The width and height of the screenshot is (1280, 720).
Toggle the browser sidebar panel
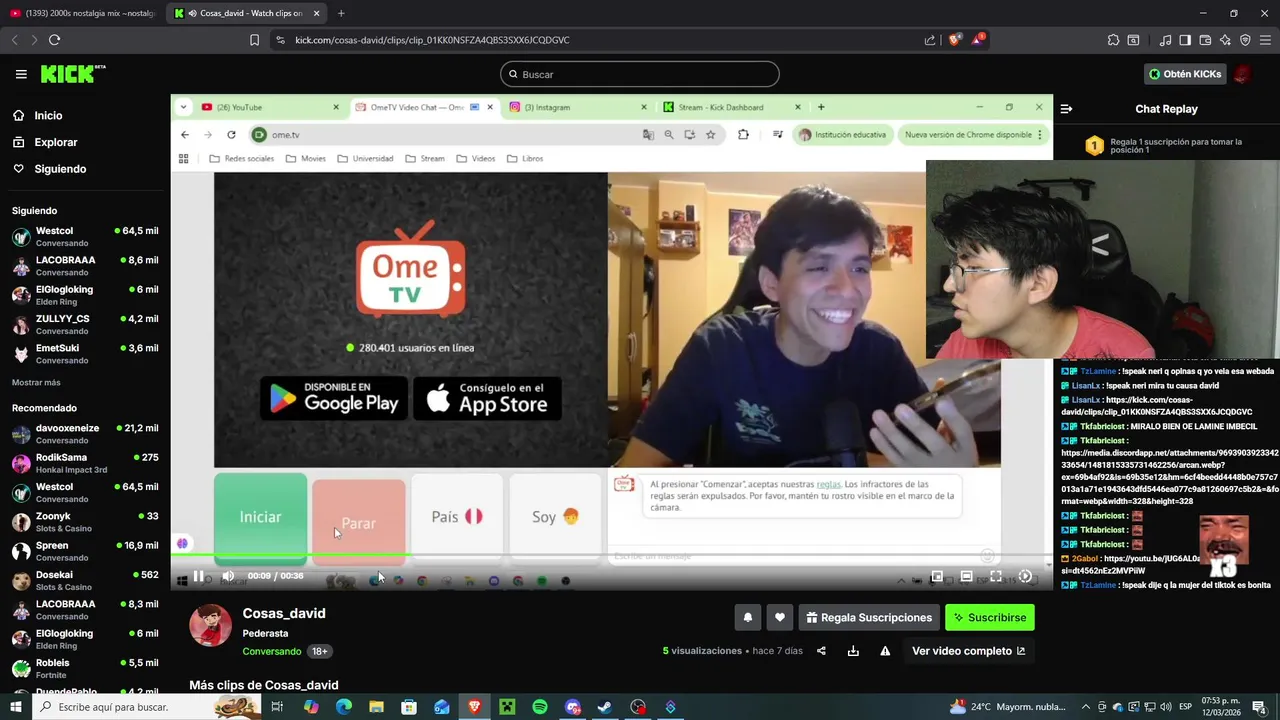[1185, 40]
